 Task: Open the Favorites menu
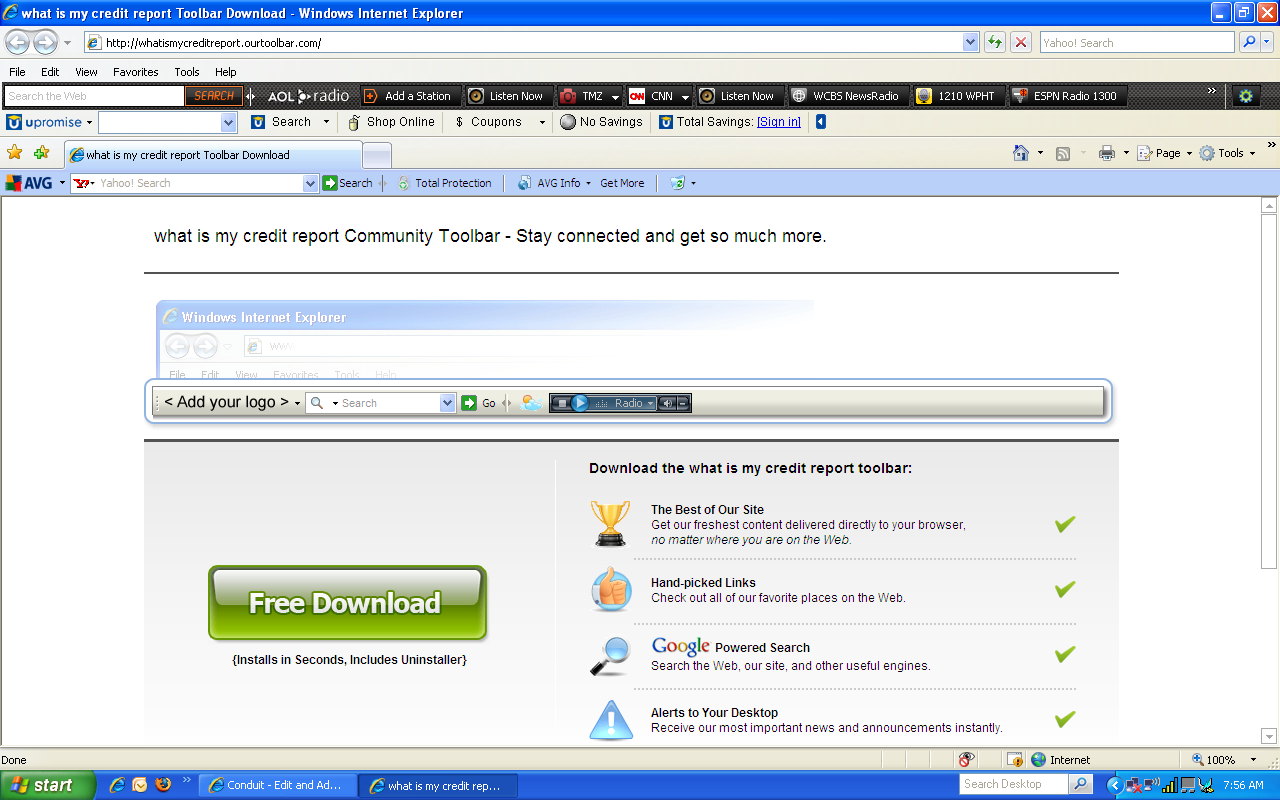pos(135,72)
